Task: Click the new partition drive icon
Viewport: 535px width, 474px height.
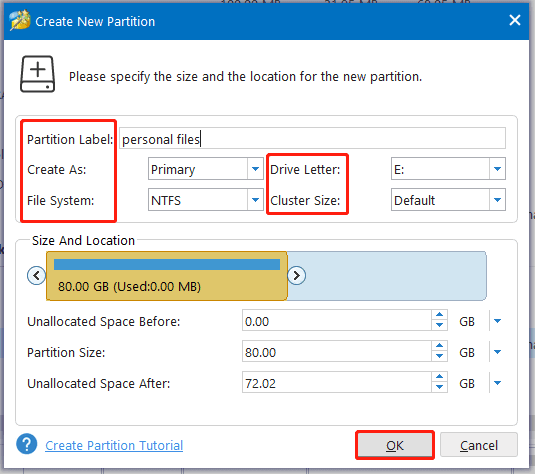Action: click(x=38, y=74)
